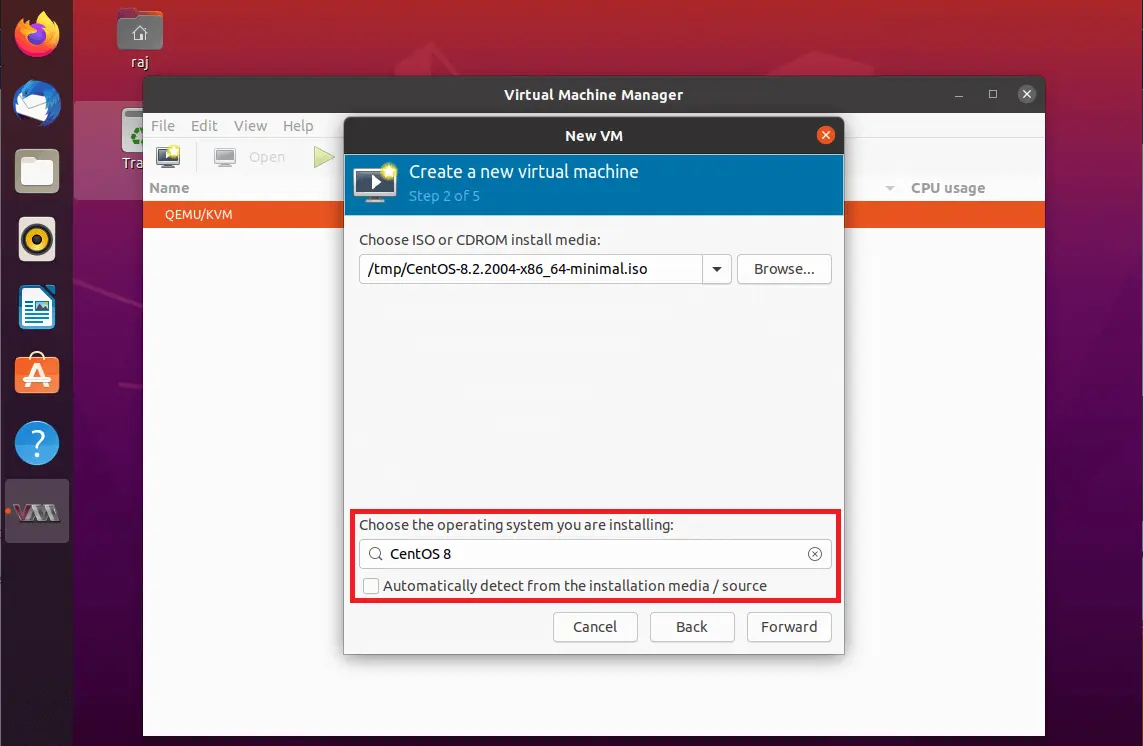The height and width of the screenshot is (746, 1143).
Task: Sort by the Name column header
Action: 169,188
